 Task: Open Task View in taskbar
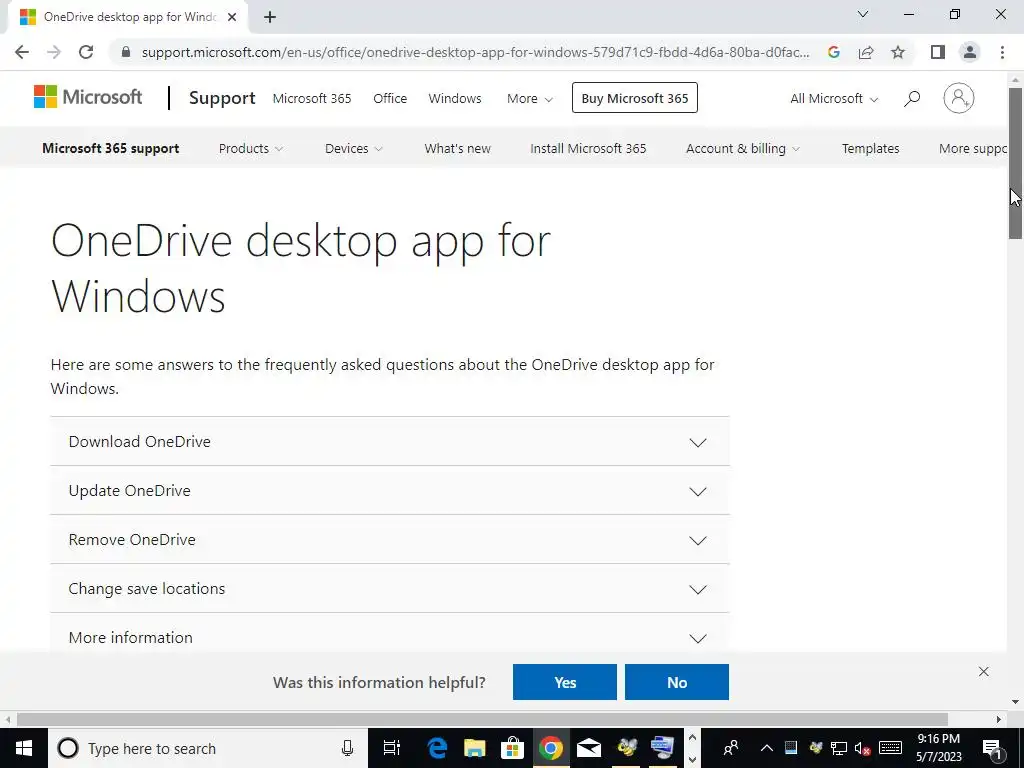(391, 748)
